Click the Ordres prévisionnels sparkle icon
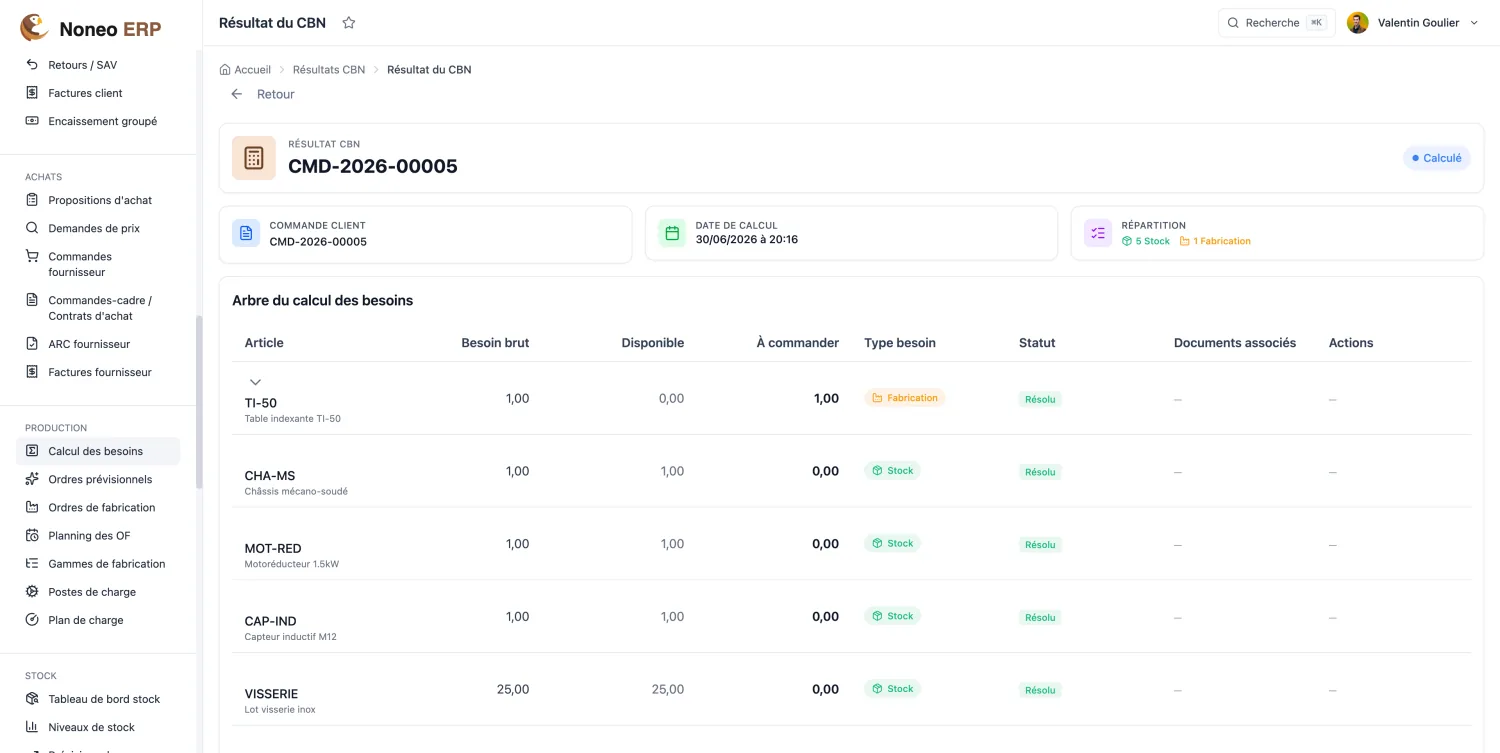Screen dimensions: 1500x753 (32, 479)
